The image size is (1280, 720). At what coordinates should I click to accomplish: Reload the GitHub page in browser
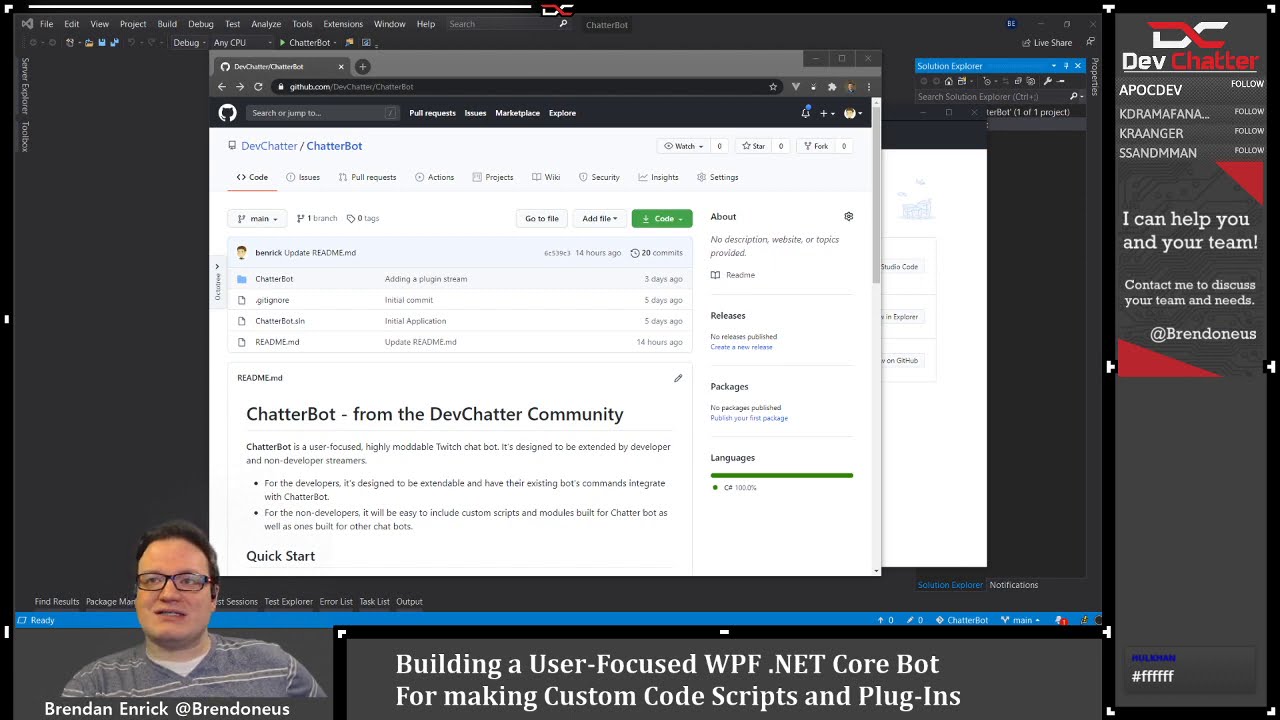[258, 87]
